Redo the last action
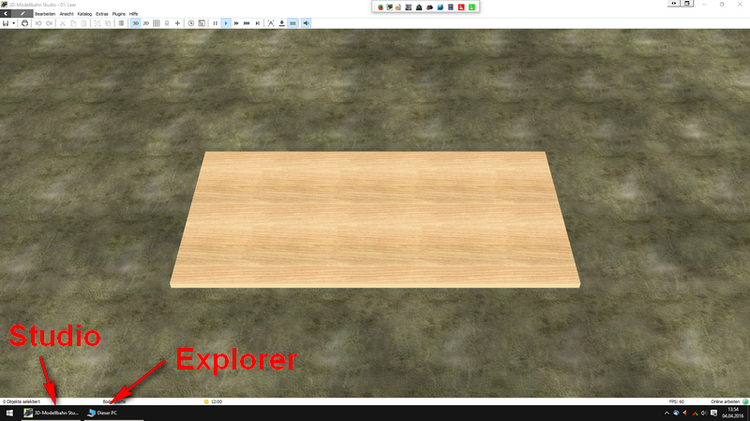The height and width of the screenshot is (421, 750). 49,23
